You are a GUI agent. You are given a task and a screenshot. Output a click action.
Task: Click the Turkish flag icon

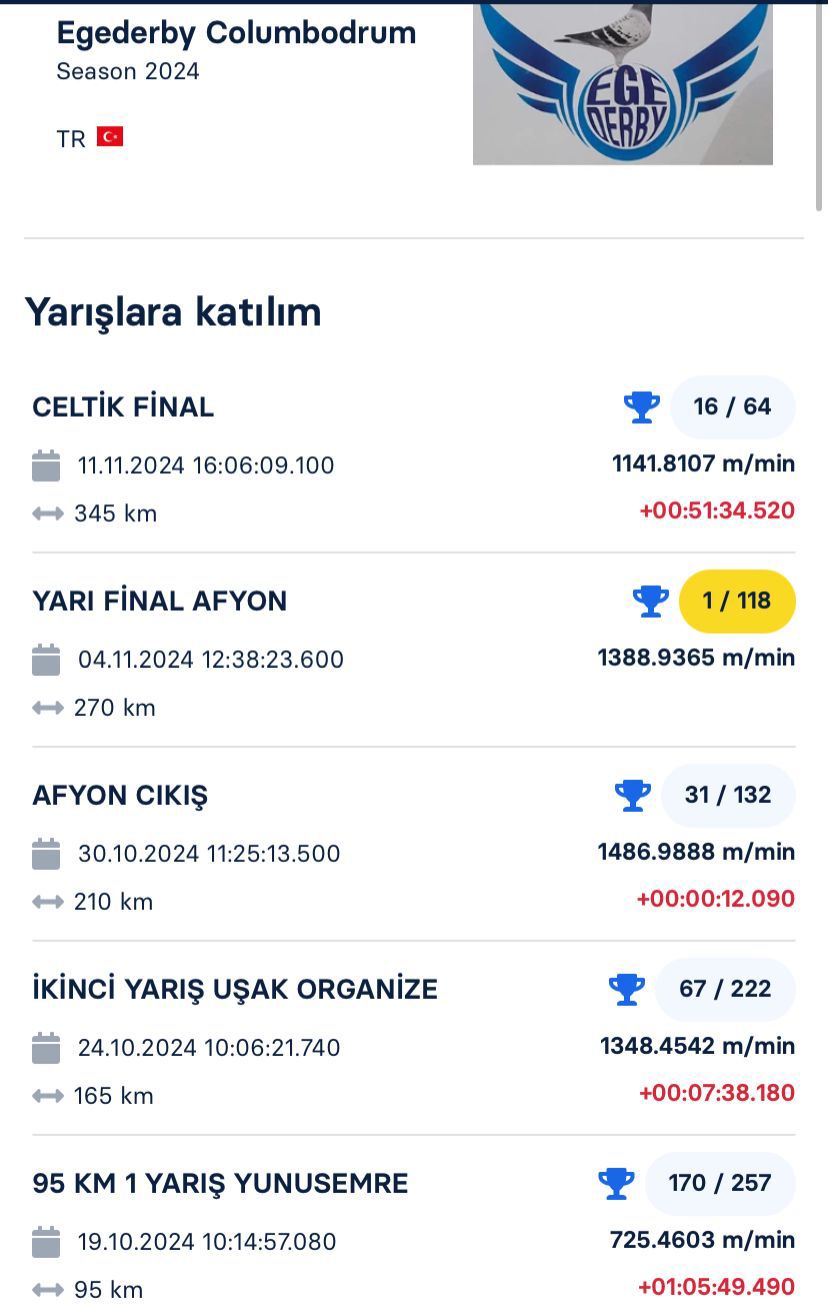tap(110, 137)
